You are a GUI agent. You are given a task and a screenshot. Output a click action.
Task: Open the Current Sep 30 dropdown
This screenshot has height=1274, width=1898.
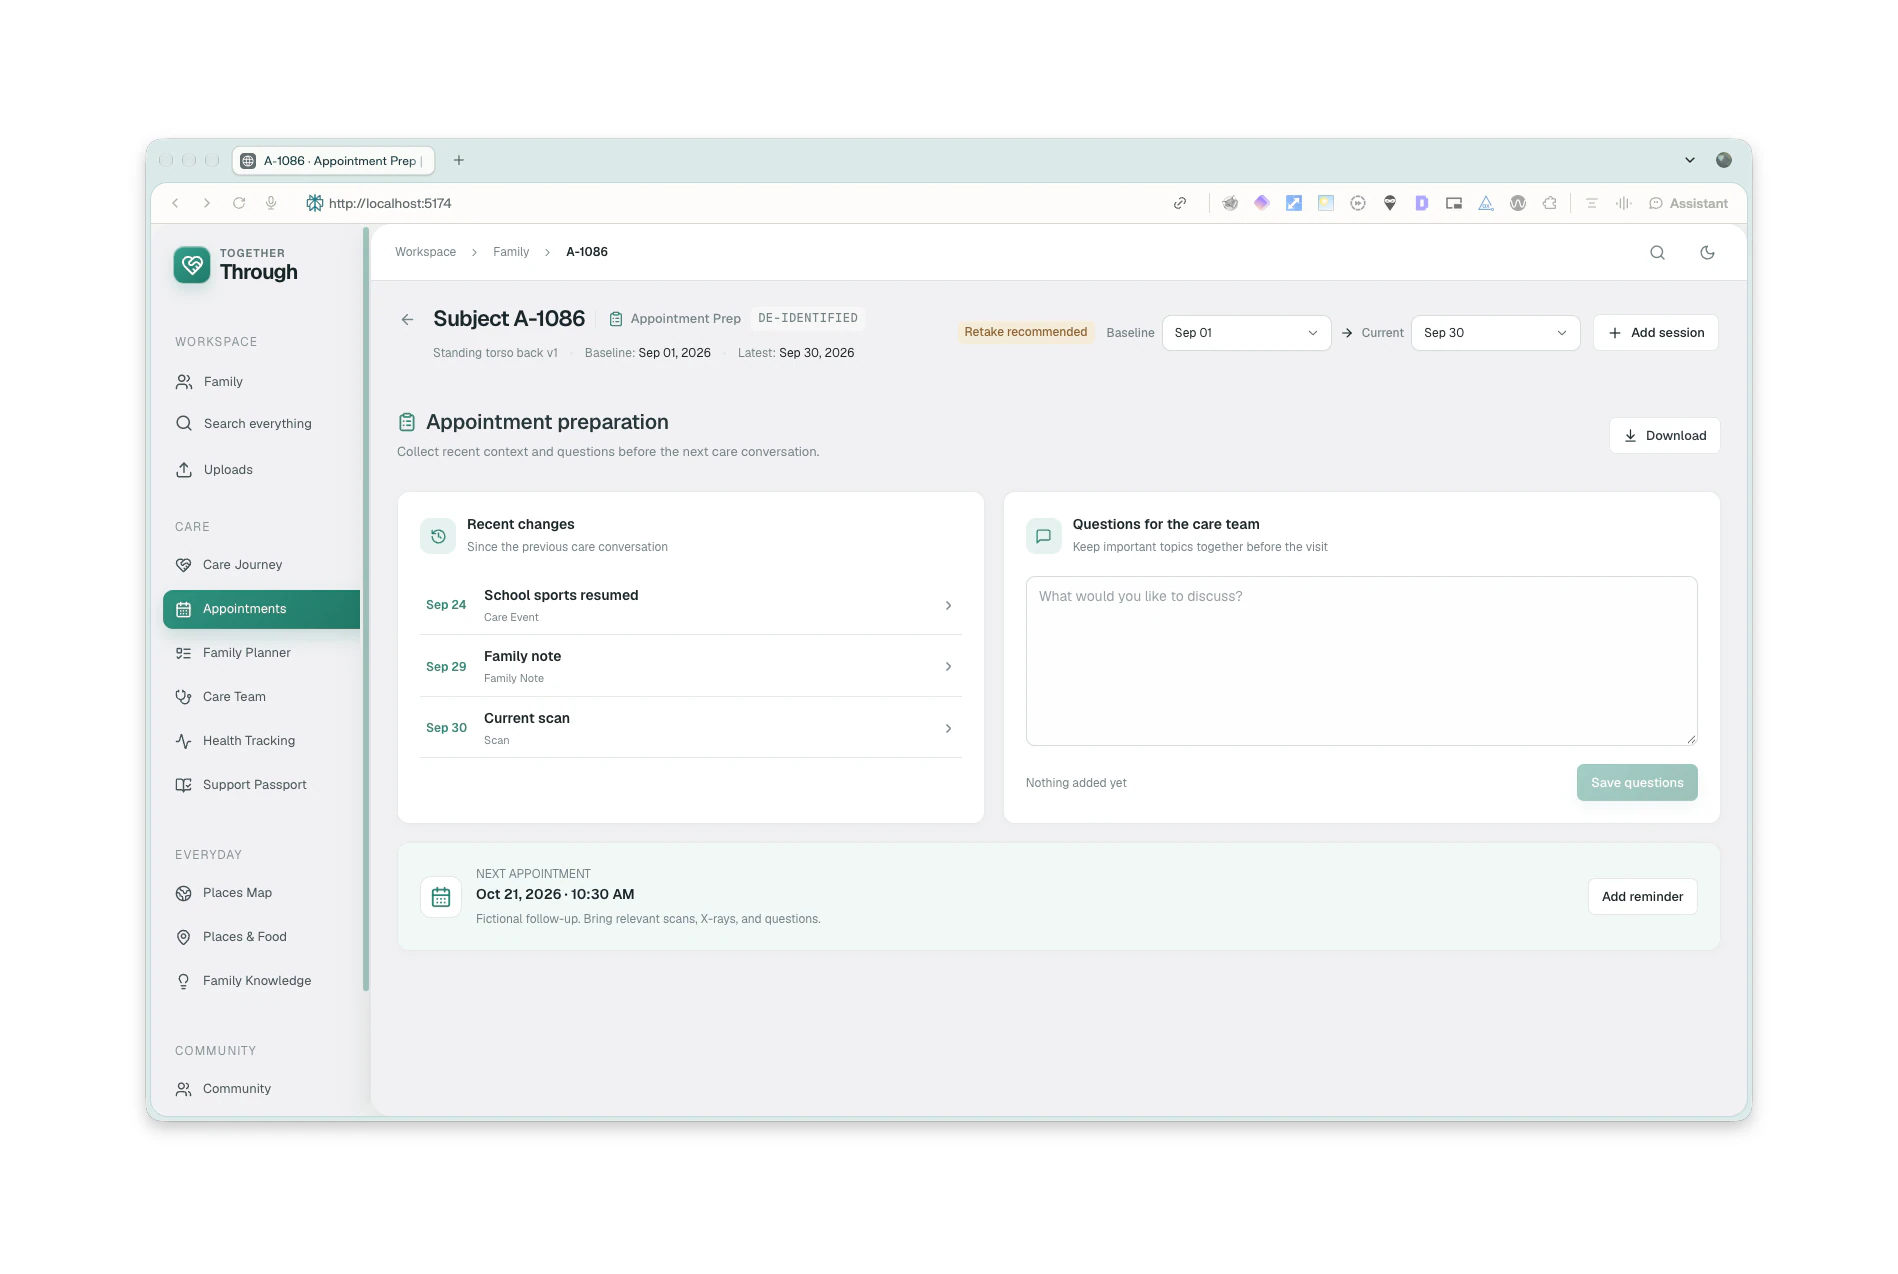point(1495,333)
